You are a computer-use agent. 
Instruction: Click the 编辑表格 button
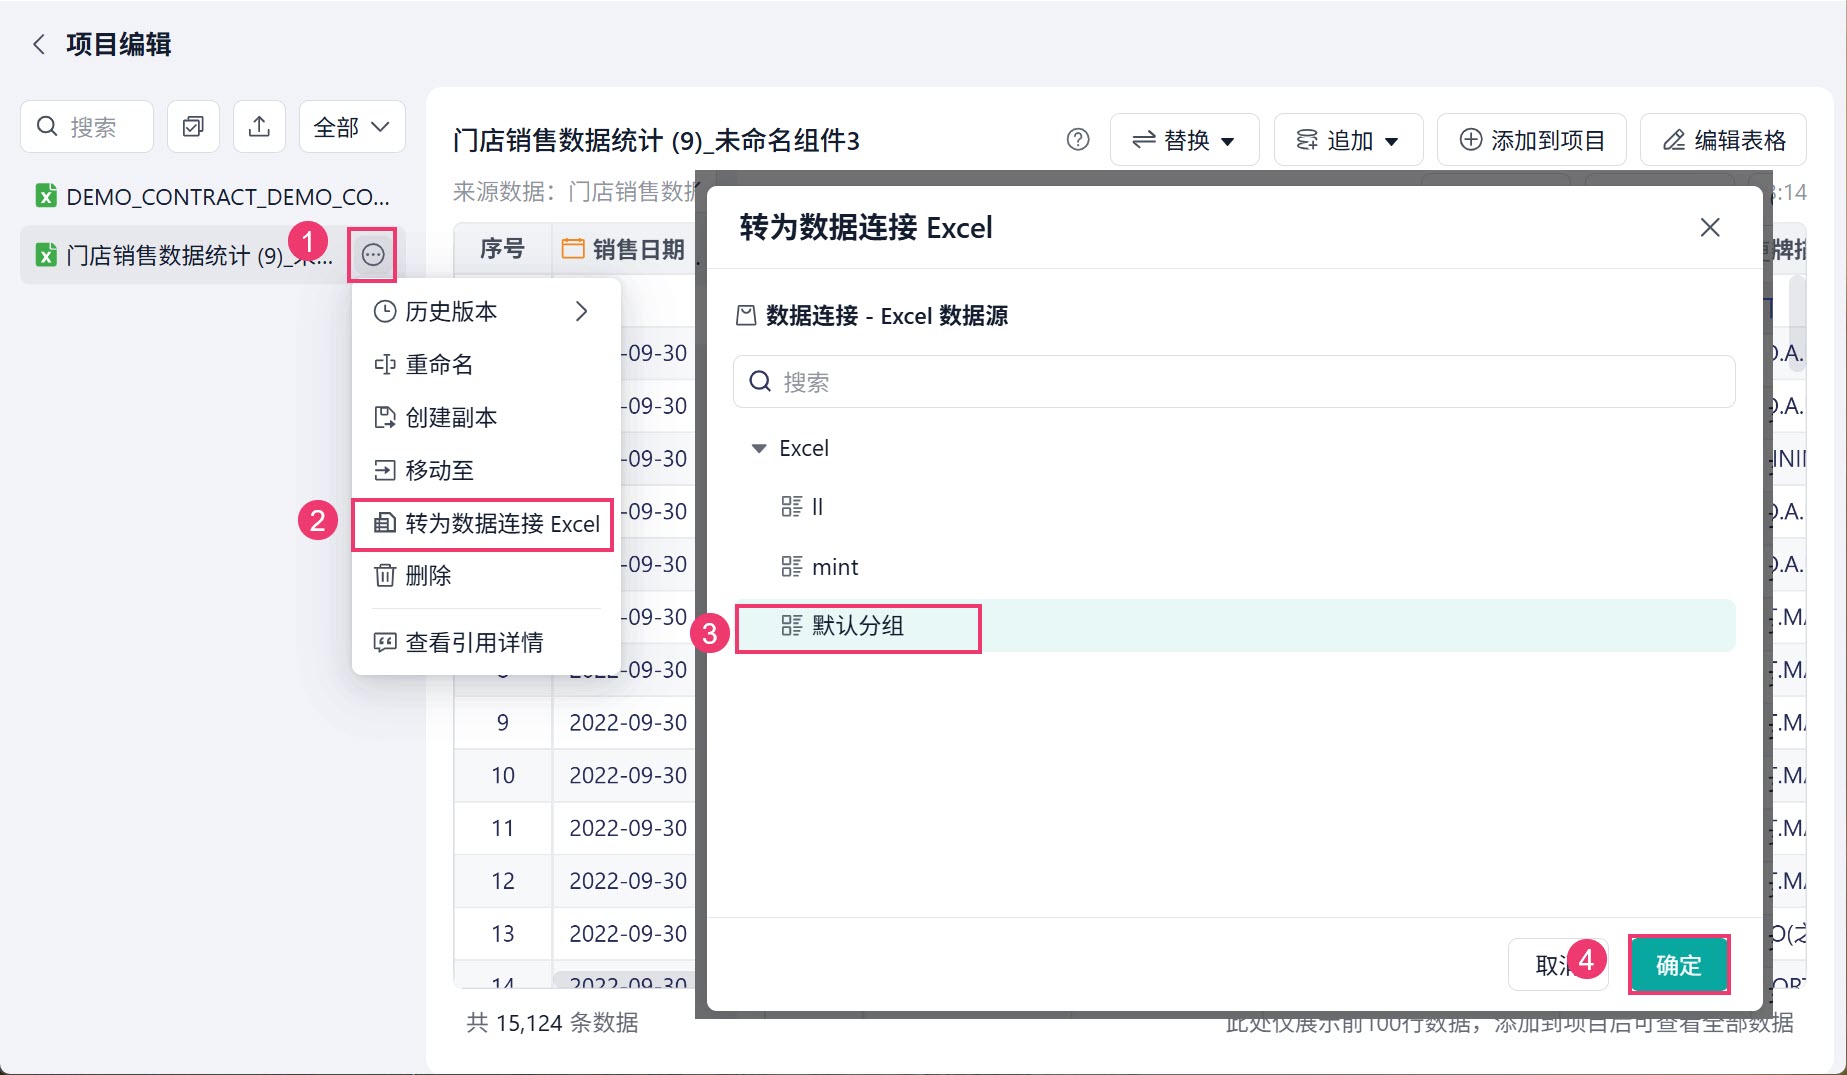[1723, 140]
